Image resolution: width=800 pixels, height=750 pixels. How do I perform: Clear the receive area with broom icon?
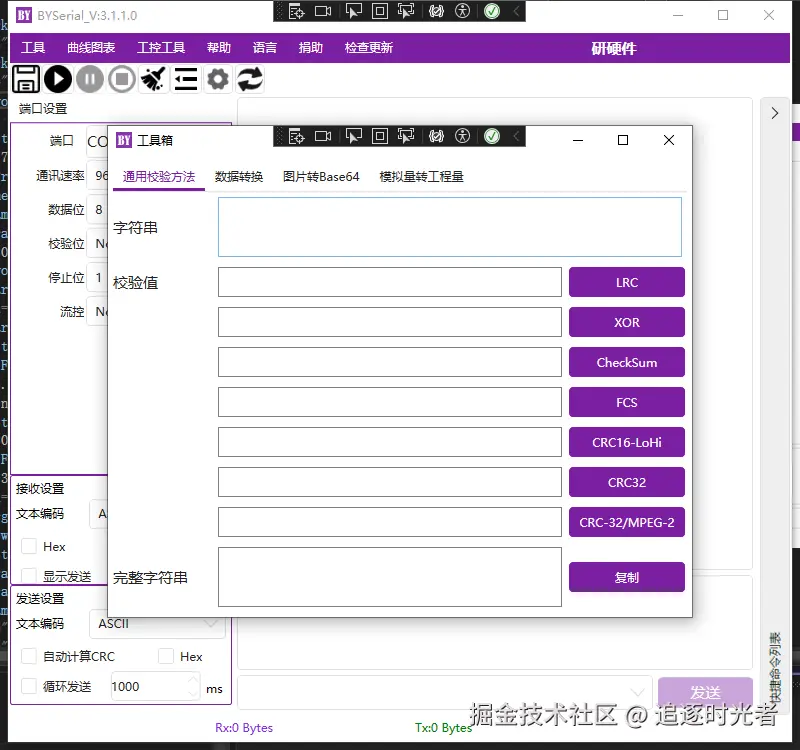point(154,80)
